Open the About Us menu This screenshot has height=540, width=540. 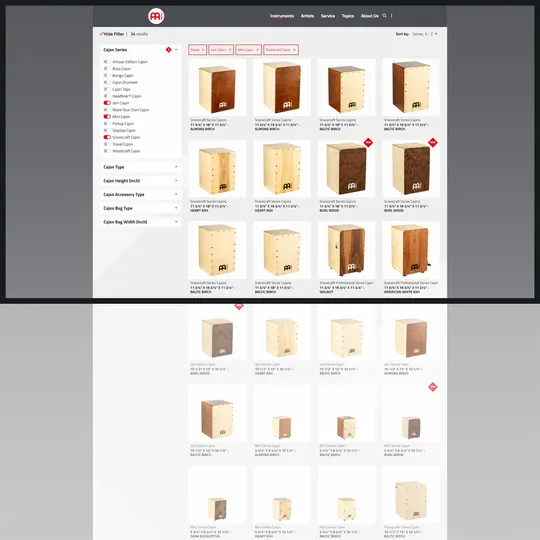[x=370, y=16]
